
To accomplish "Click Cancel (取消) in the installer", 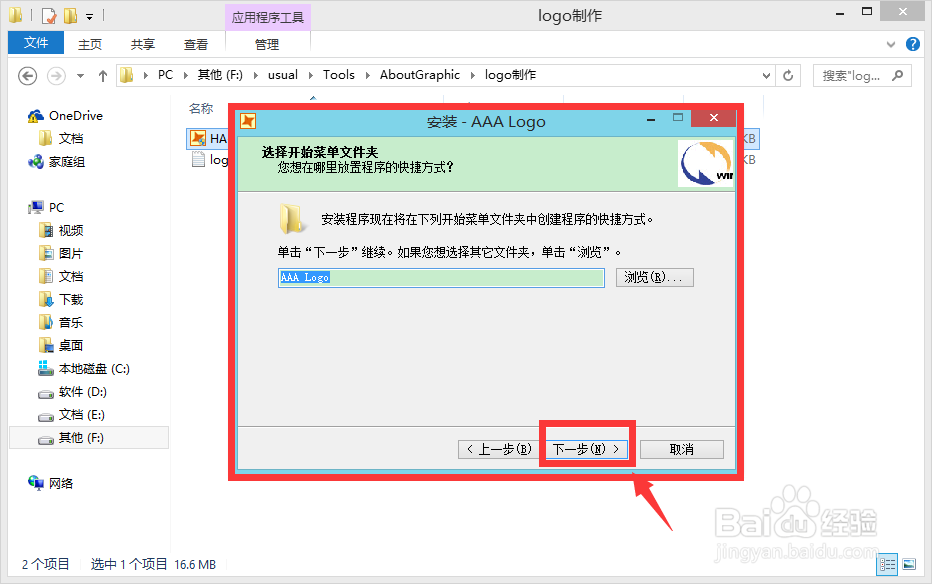I will tap(682, 449).
